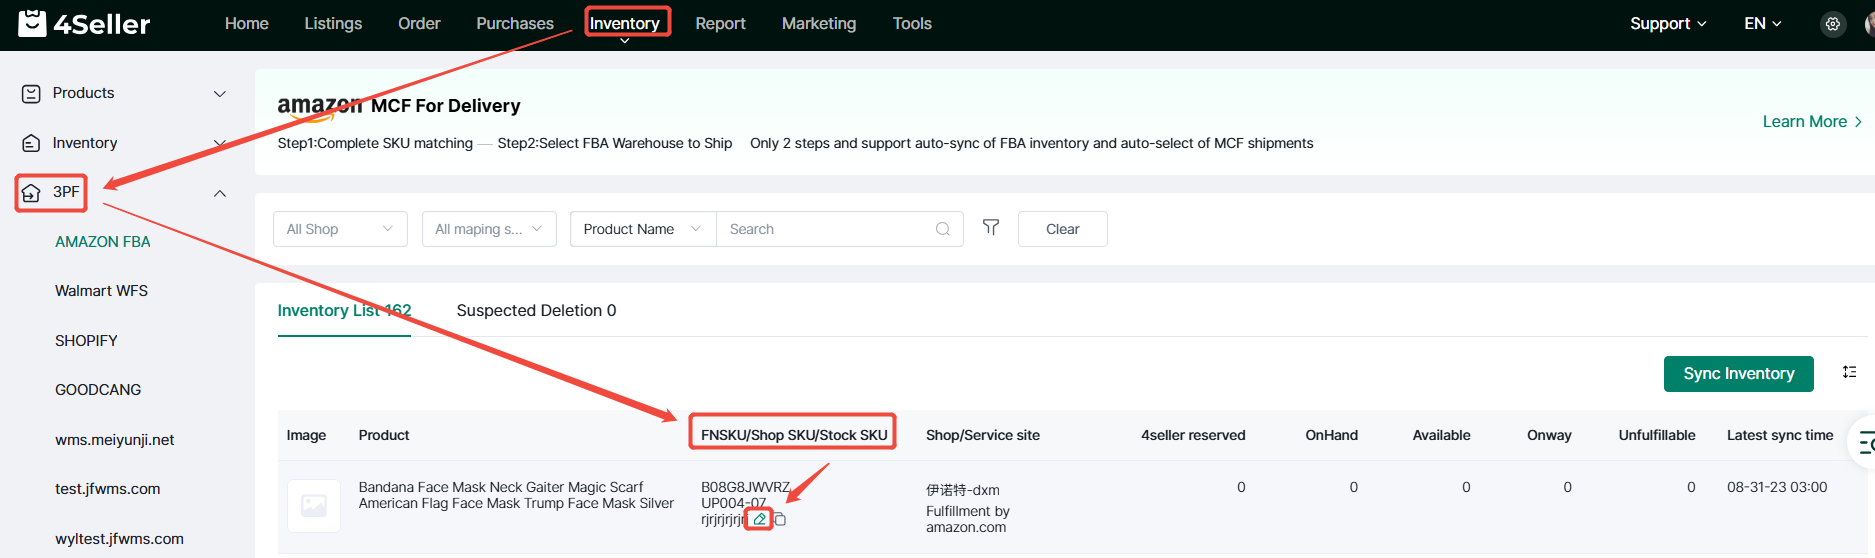Edit stock SKU pencil icon
Image resolution: width=1875 pixels, height=558 pixels.
(760, 519)
